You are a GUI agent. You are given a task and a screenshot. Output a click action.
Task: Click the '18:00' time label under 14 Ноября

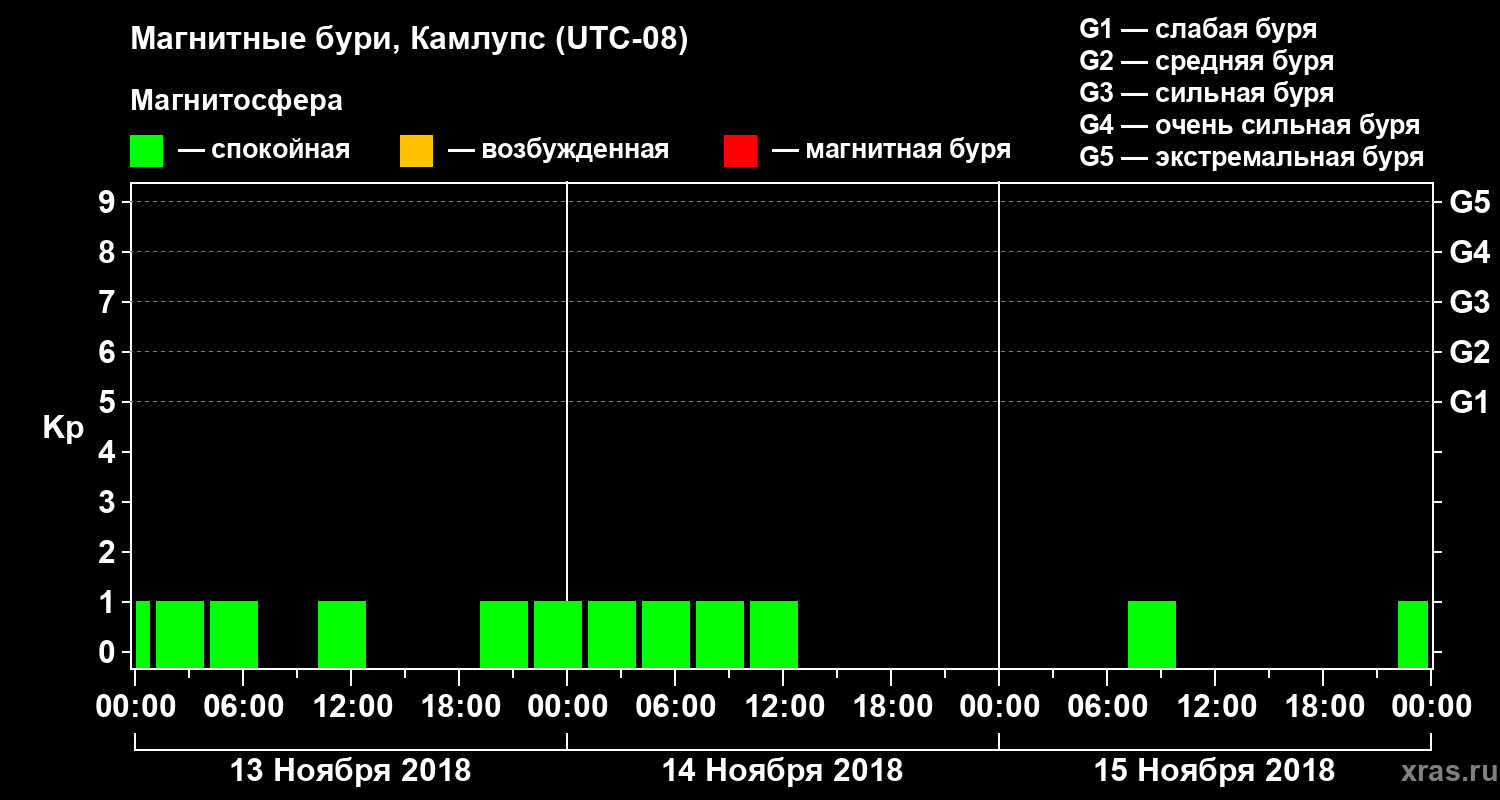click(891, 706)
